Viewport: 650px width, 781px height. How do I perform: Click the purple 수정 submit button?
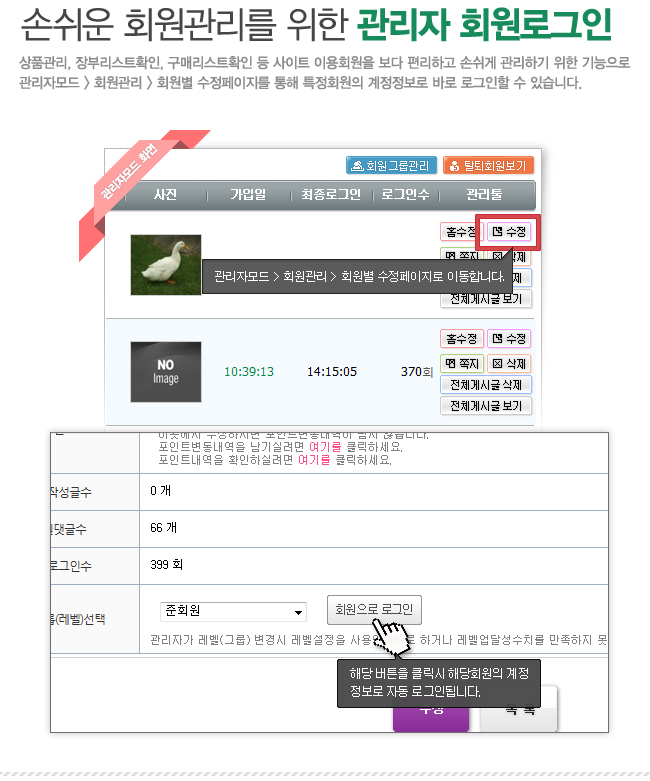[431, 719]
